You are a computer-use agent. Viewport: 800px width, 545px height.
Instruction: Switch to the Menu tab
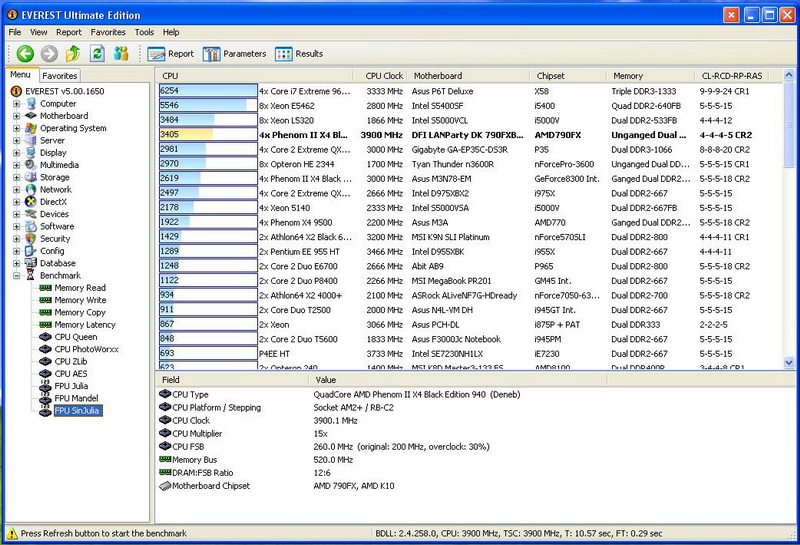pyautogui.click(x=21, y=75)
